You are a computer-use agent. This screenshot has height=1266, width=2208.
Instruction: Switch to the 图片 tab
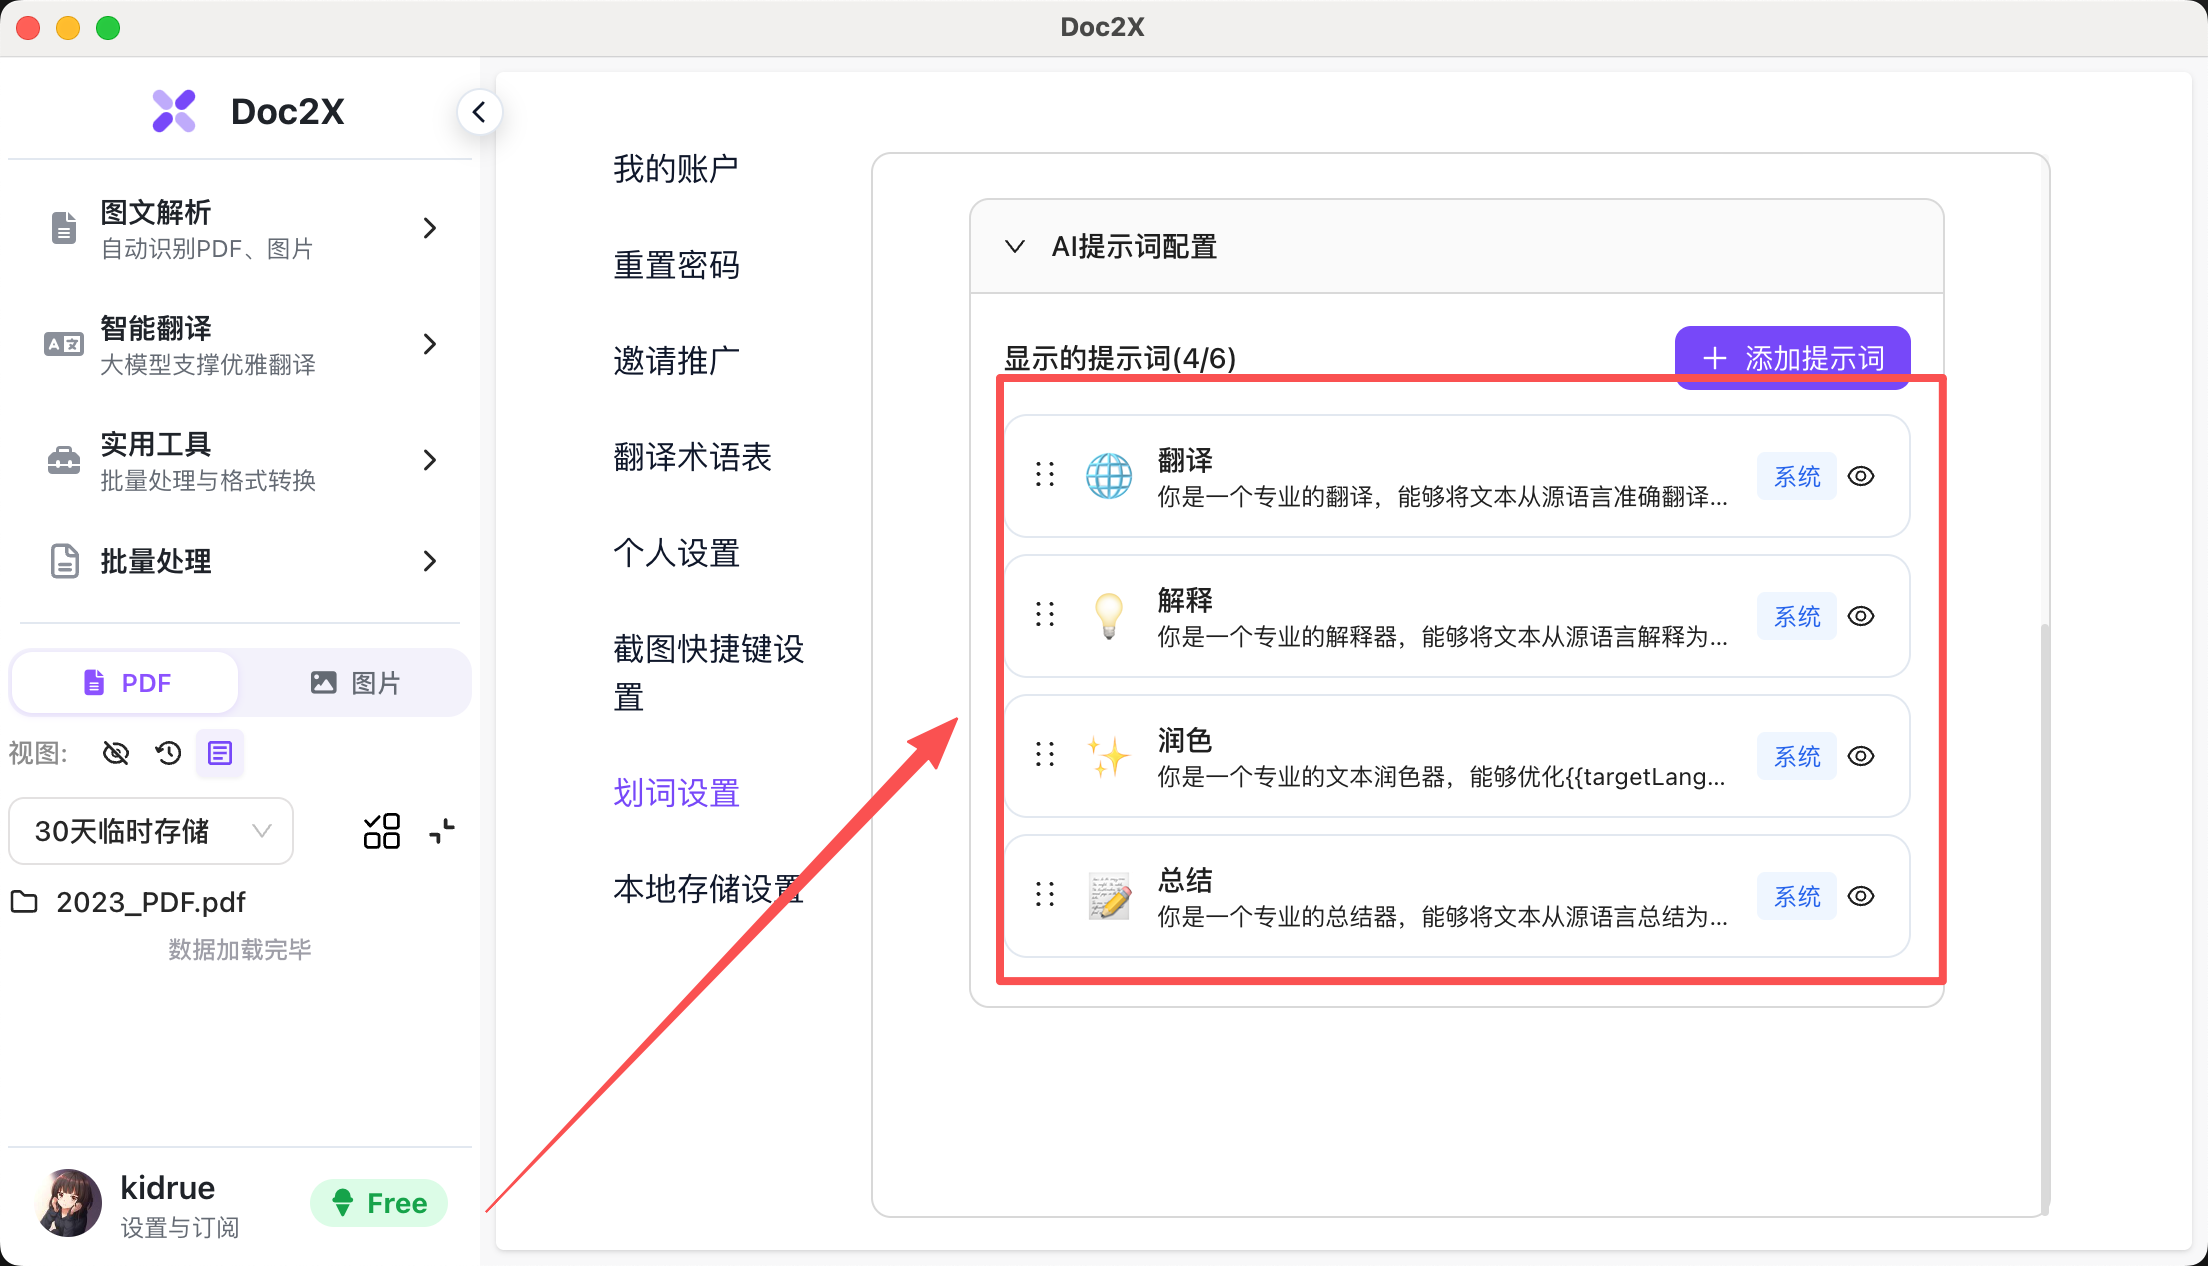pos(355,683)
